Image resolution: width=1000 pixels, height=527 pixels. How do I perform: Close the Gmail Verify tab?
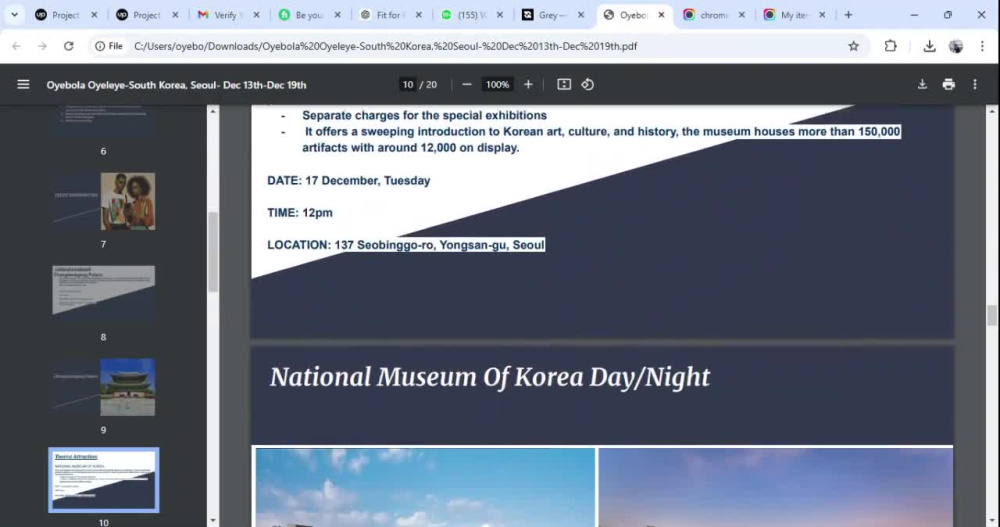256,15
